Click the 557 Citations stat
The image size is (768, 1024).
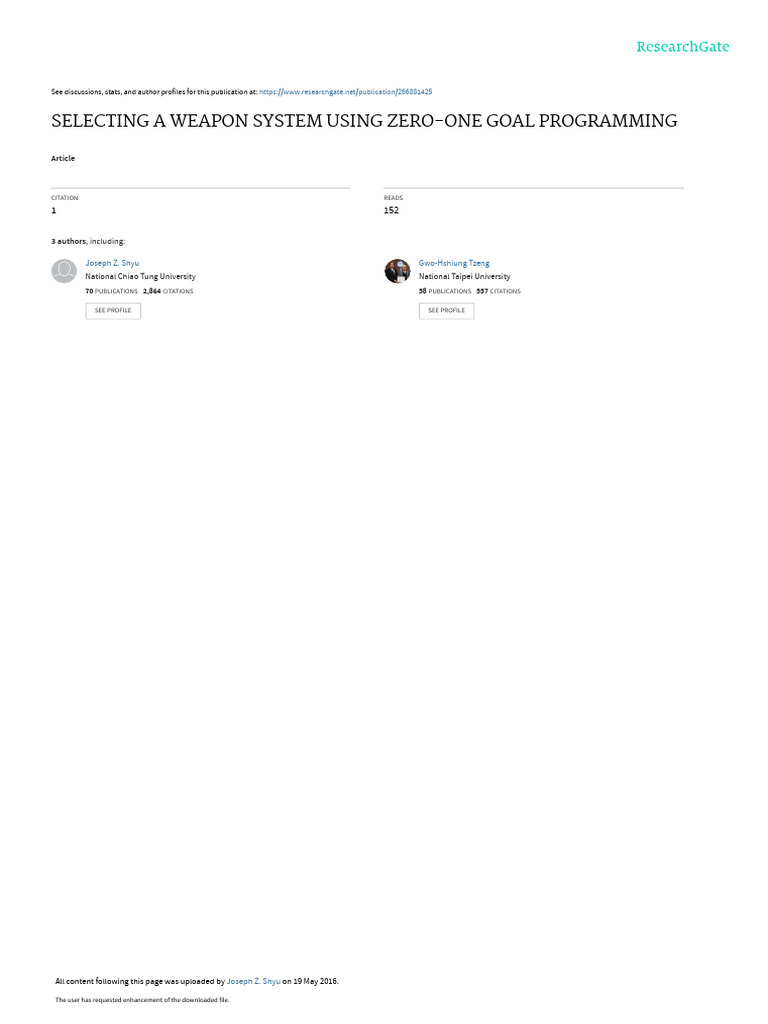499,291
